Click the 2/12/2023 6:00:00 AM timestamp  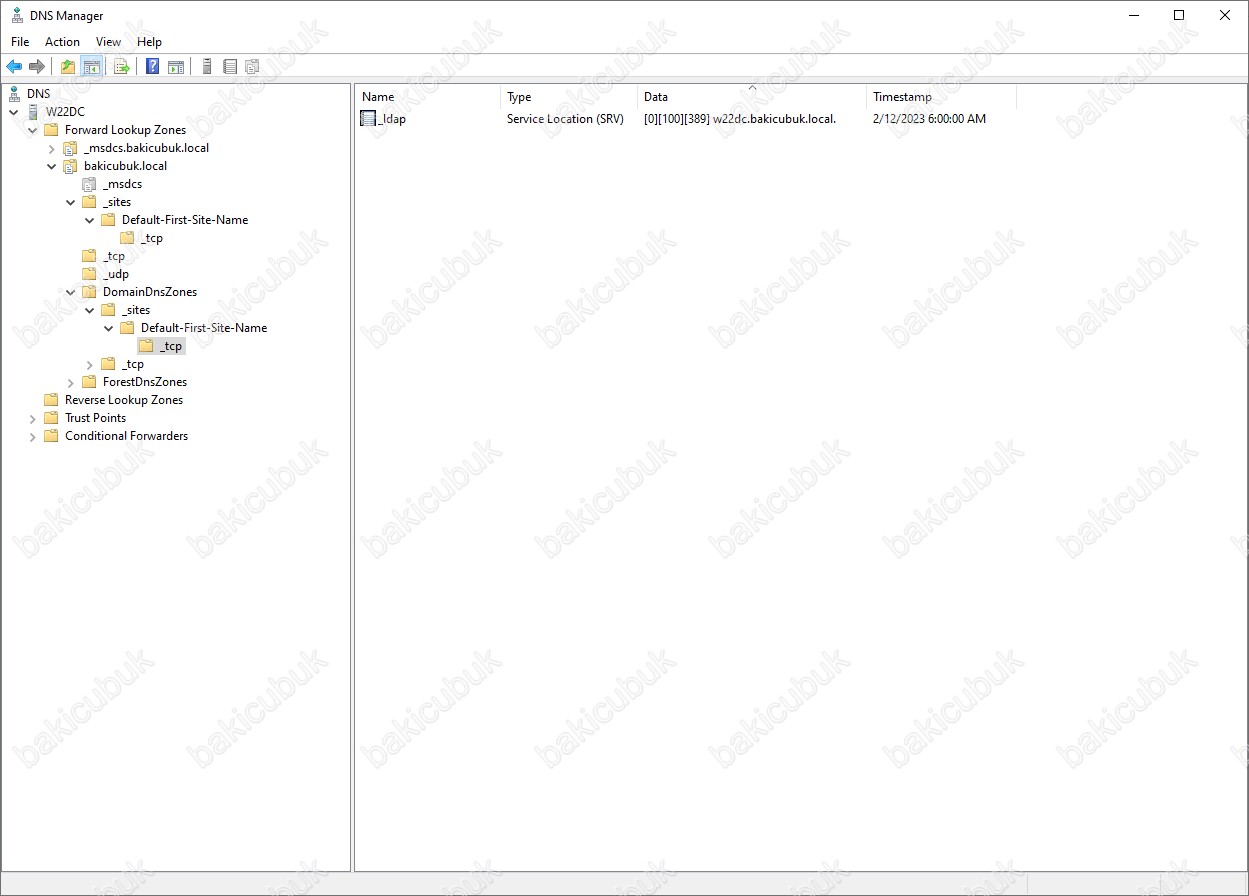(x=929, y=119)
